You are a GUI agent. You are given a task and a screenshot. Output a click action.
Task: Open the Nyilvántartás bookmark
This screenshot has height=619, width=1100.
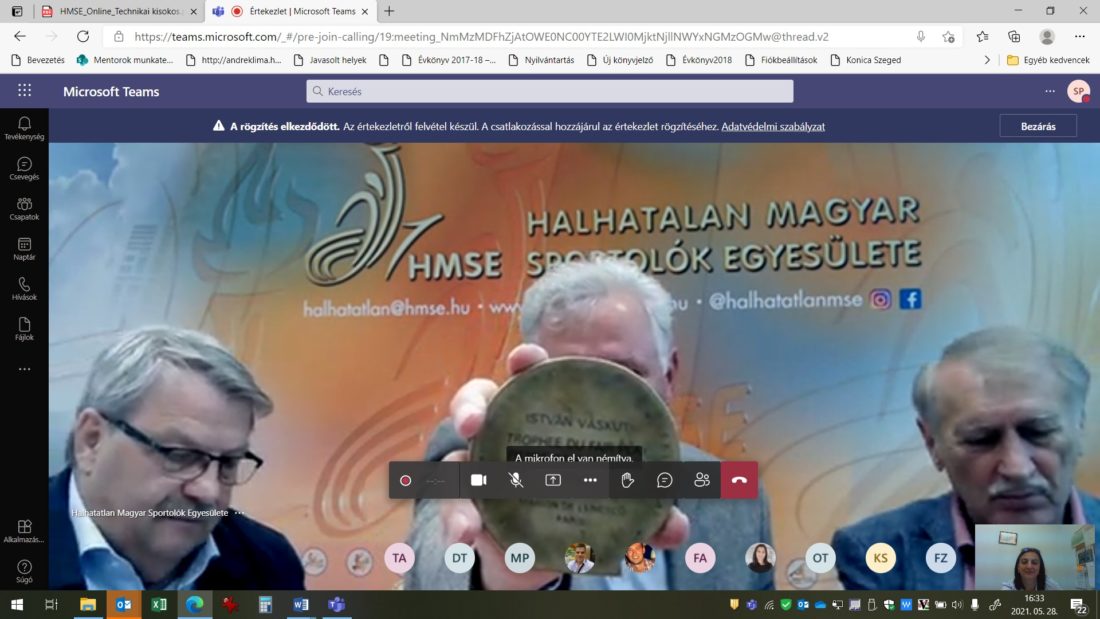coord(541,60)
